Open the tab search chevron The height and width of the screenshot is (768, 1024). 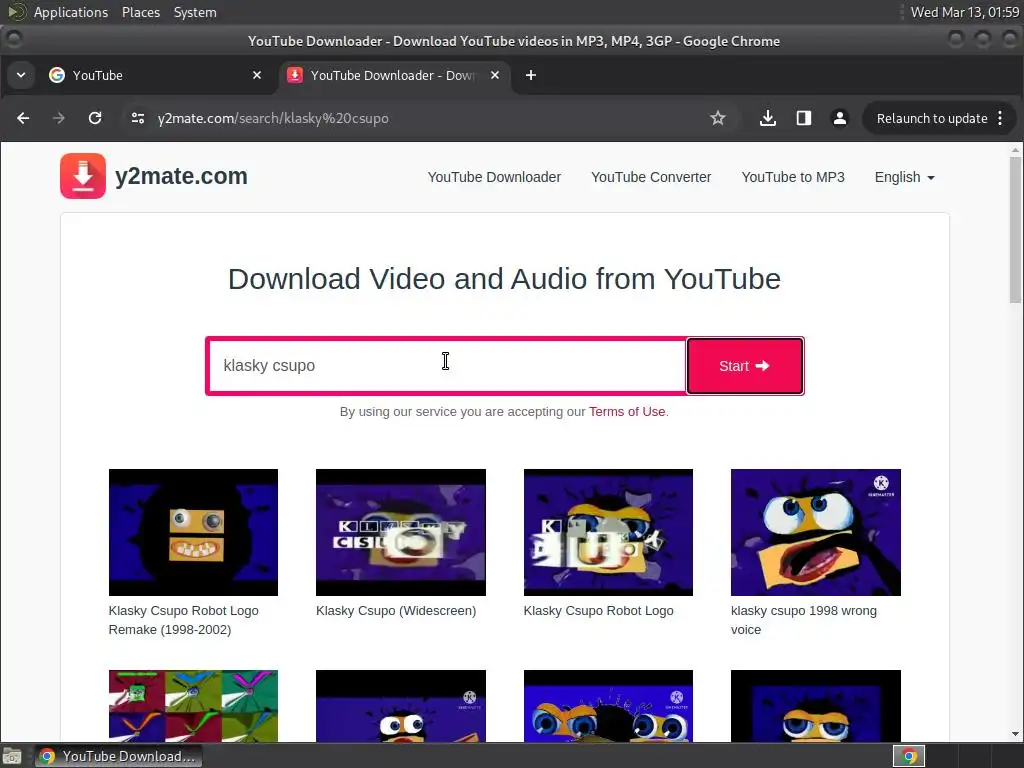click(x=21, y=75)
